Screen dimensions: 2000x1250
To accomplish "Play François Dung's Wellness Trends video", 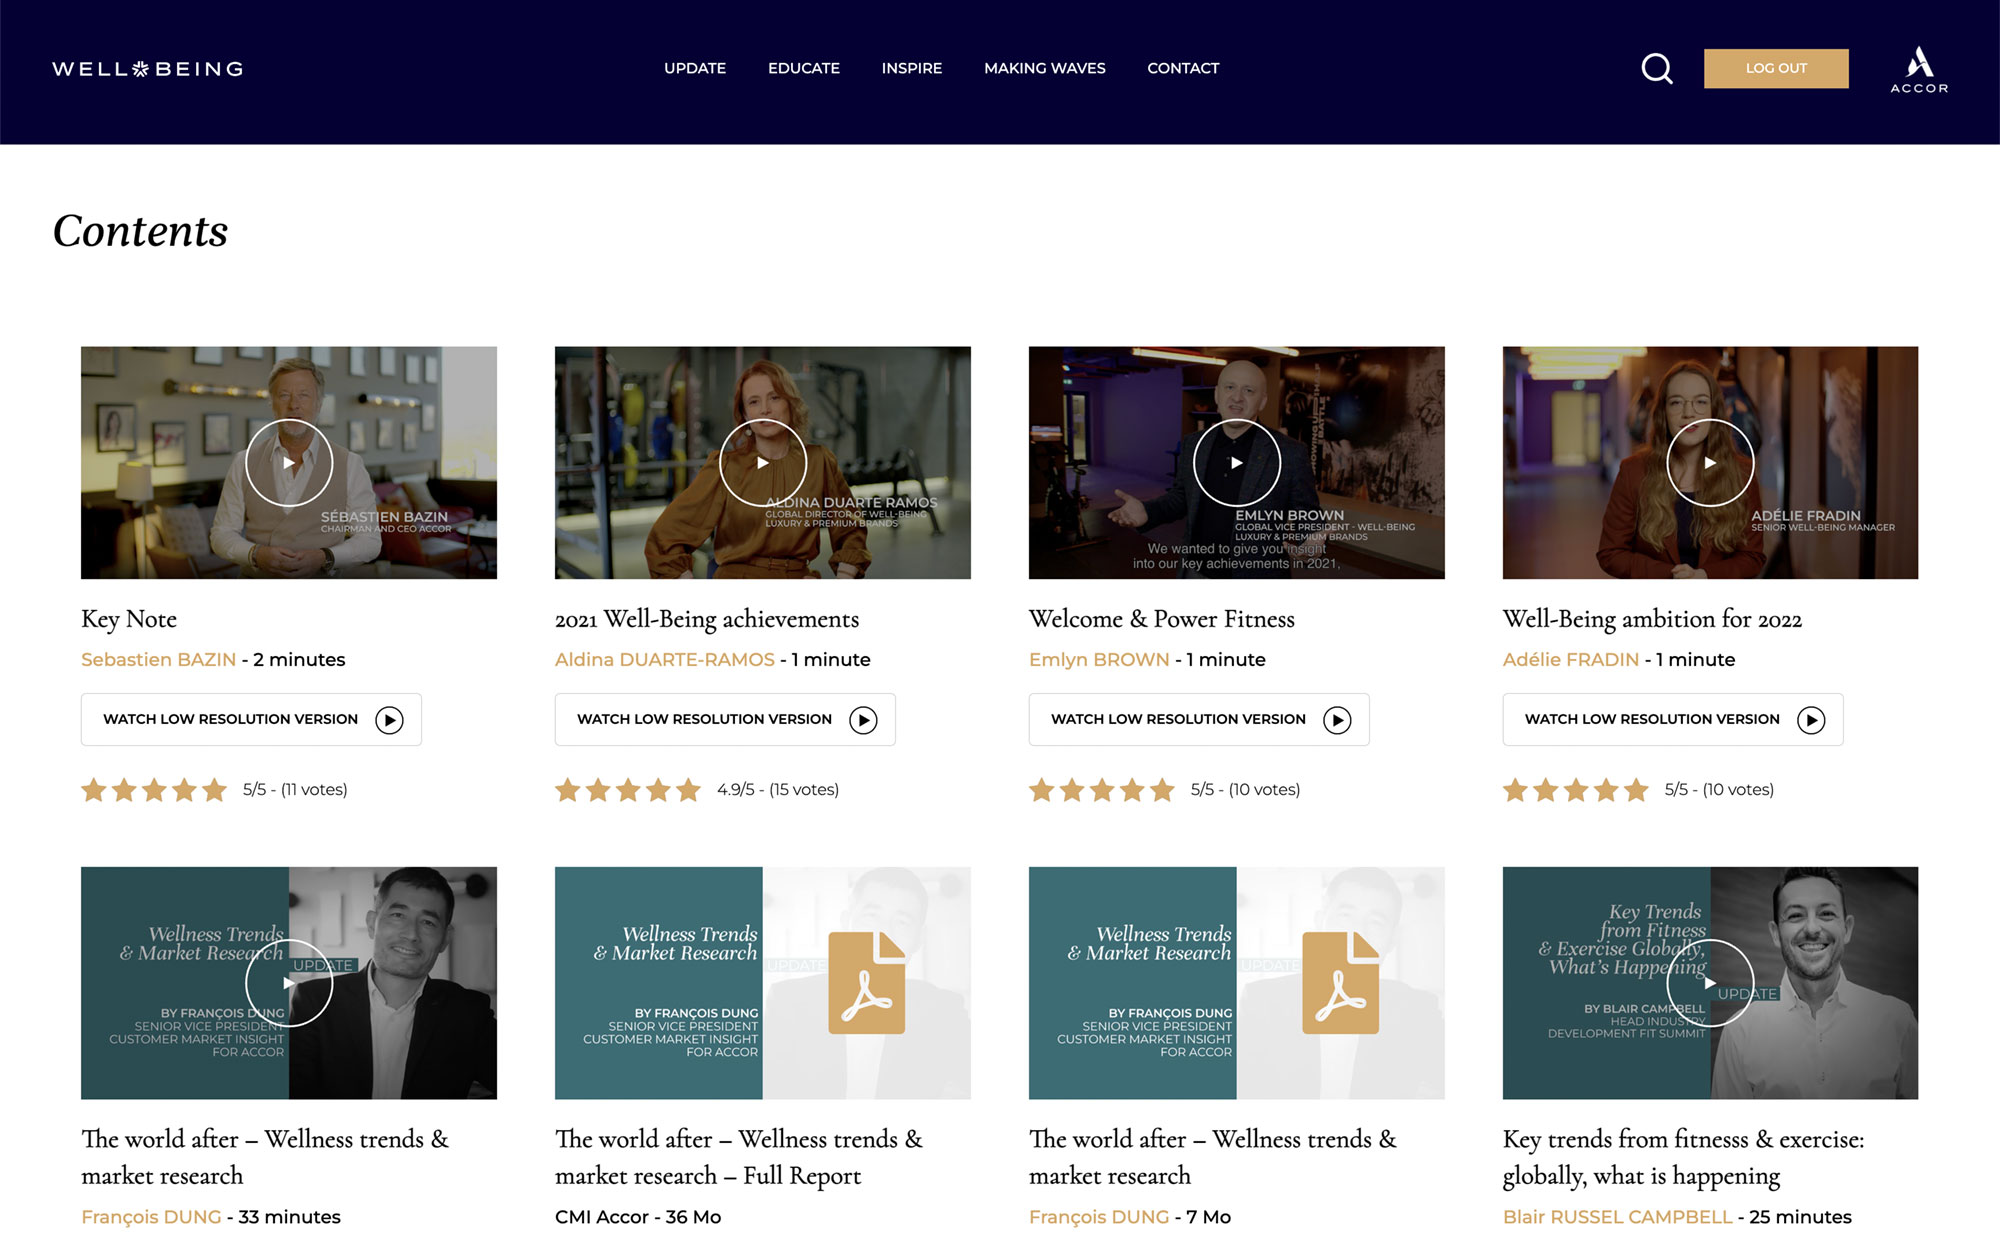I will [x=289, y=983].
